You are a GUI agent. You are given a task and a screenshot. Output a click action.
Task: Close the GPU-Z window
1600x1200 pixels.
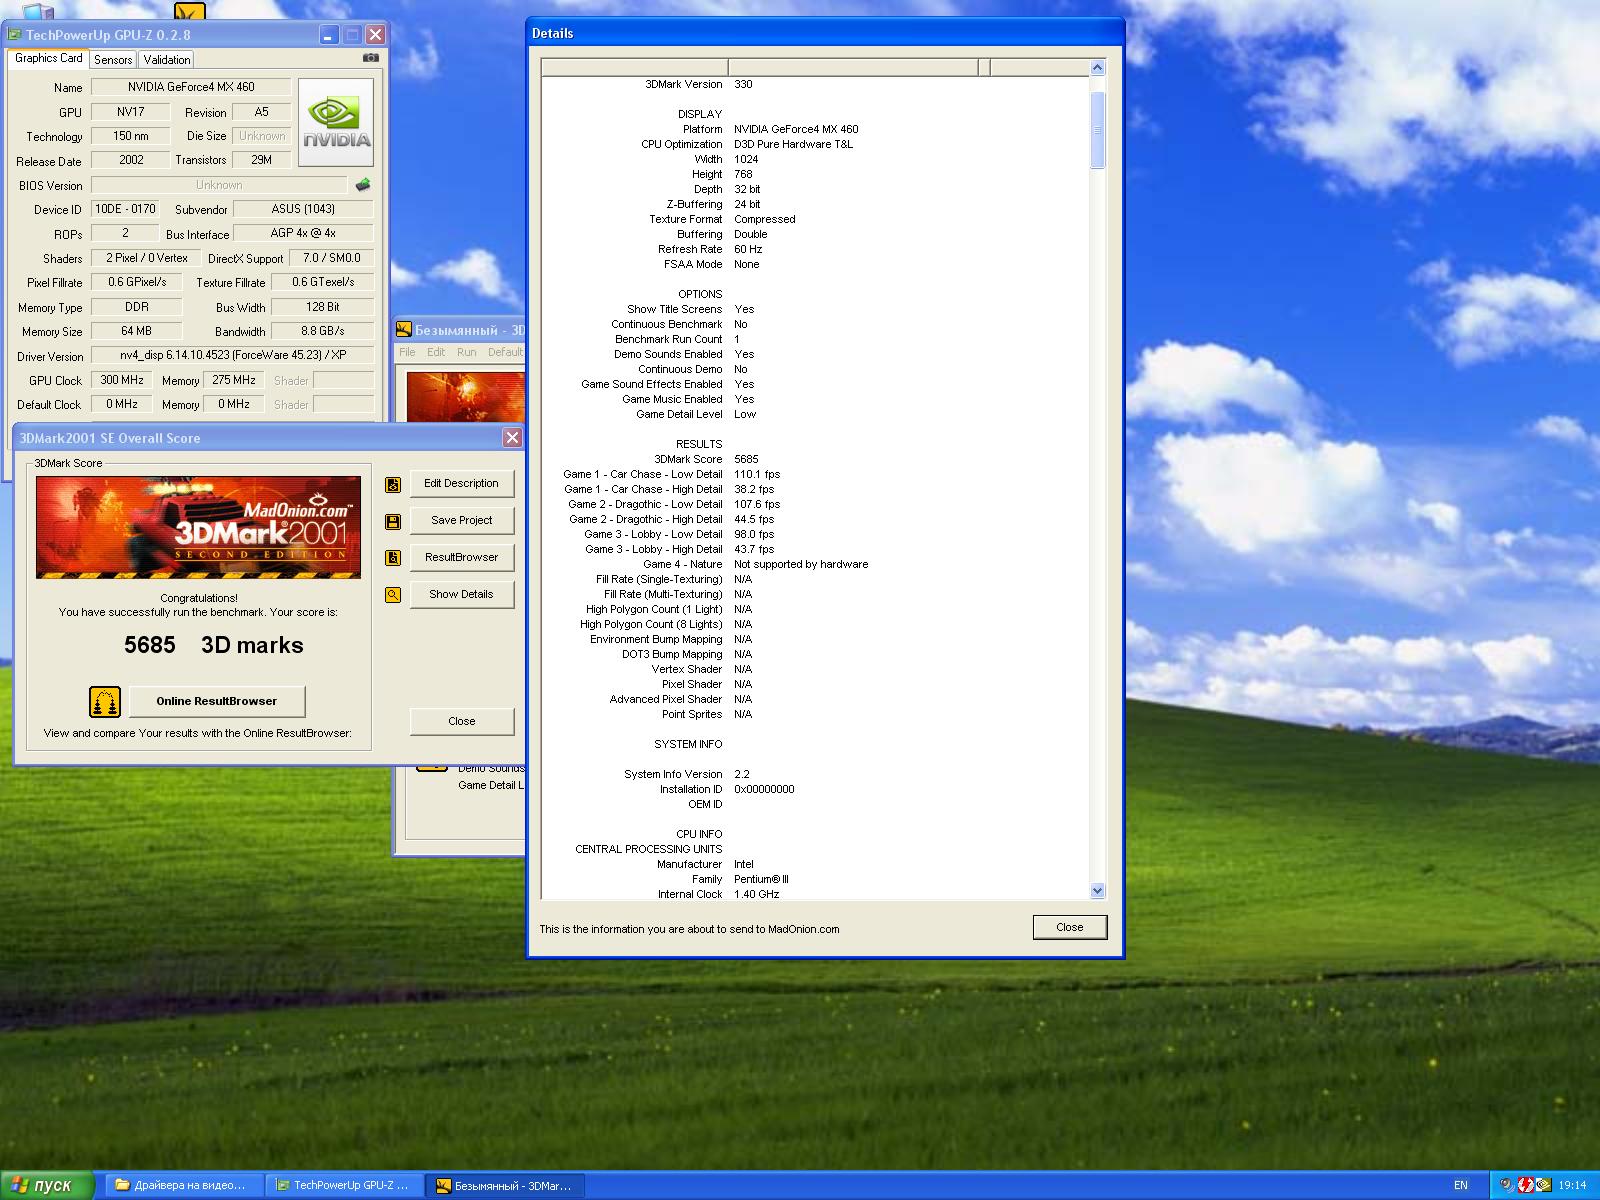[375, 35]
